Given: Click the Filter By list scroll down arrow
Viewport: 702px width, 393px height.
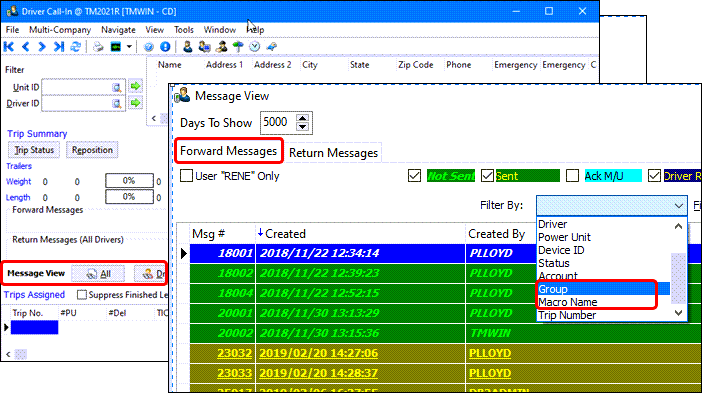Looking at the screenshot, I should point(678,313).
